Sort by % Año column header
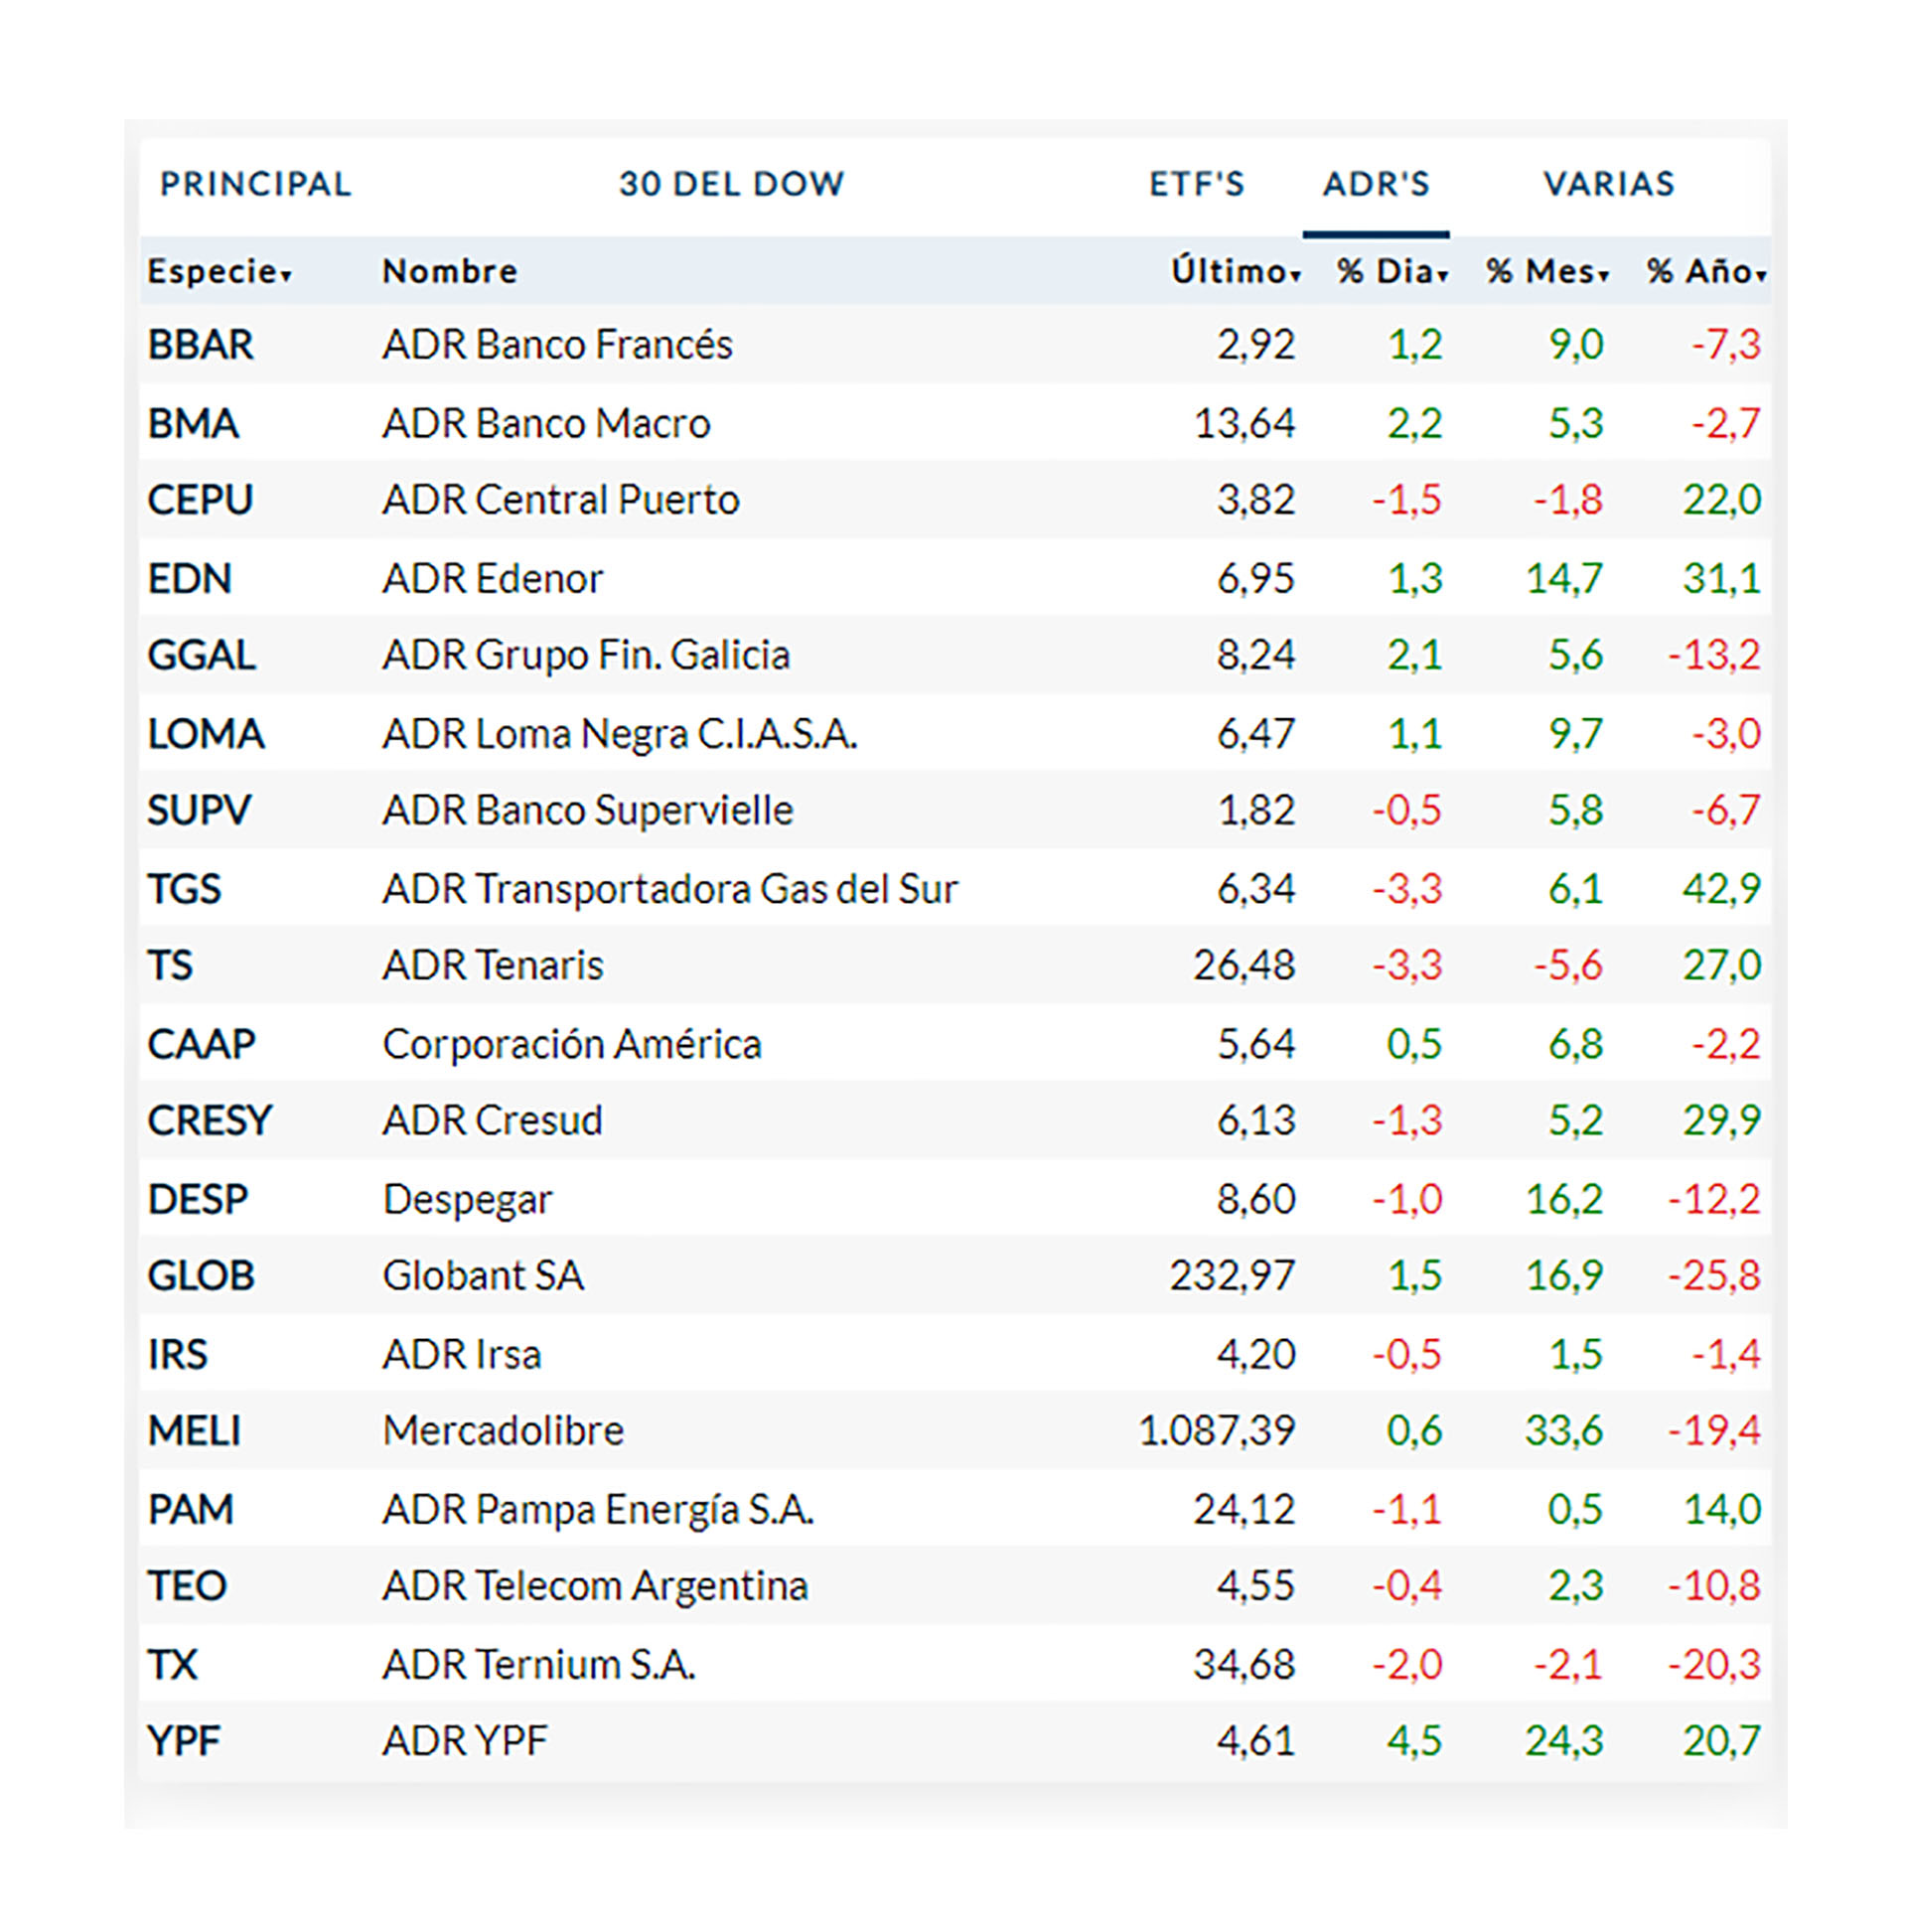Screen dimensions: 1907x1932 [x=1707, y=271]
